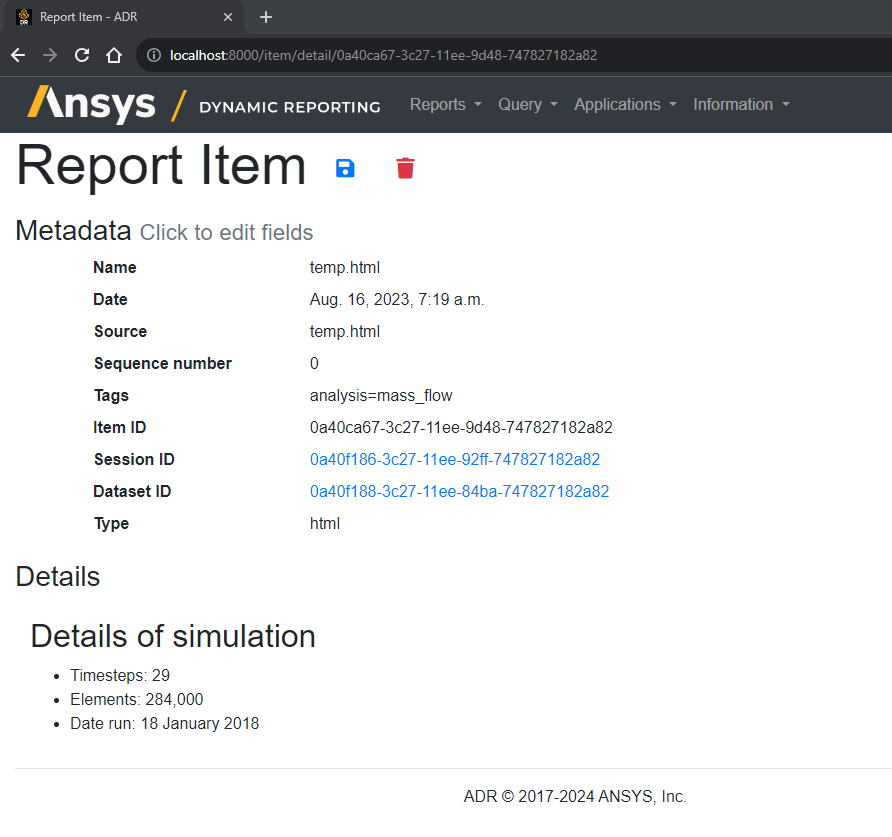This screenshot has height=837, width=892.
Task: Select the Report Item - ADR browser tab
Action: [122, 17]
